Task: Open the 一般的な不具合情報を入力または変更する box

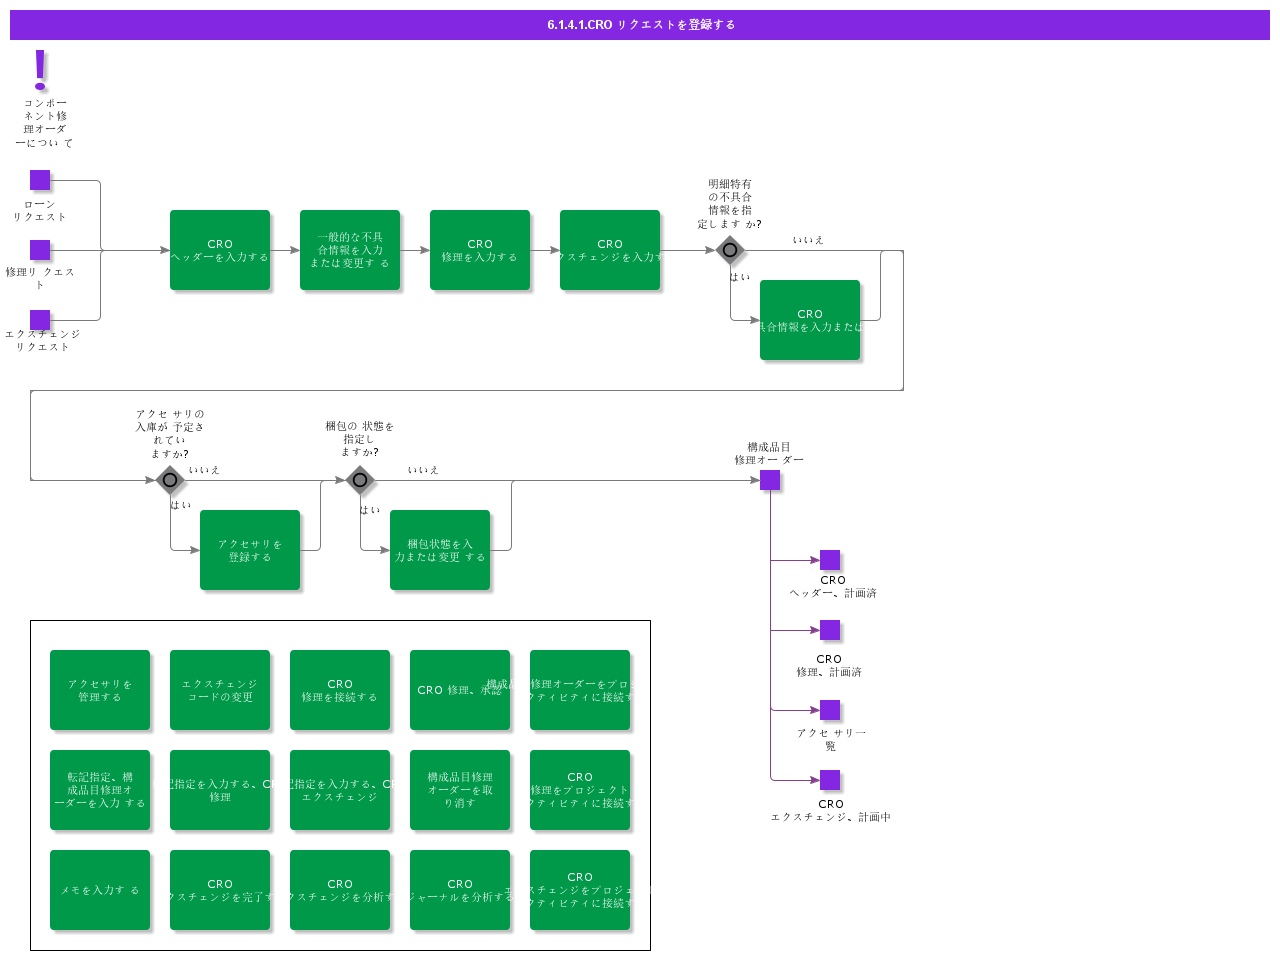Action: pos(350,250)
